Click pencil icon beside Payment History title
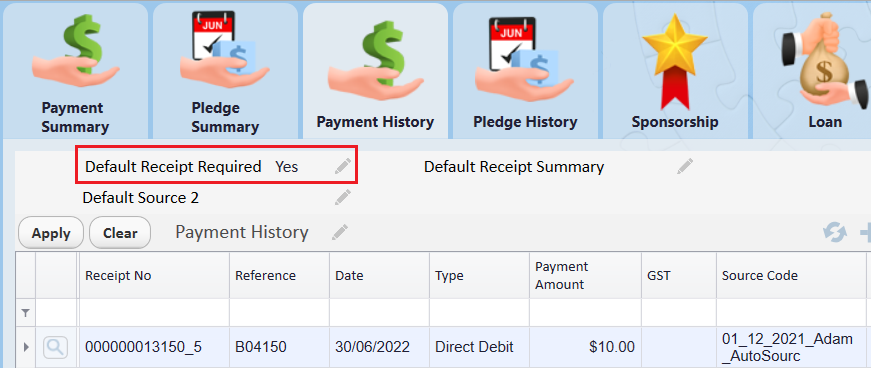 339,232
